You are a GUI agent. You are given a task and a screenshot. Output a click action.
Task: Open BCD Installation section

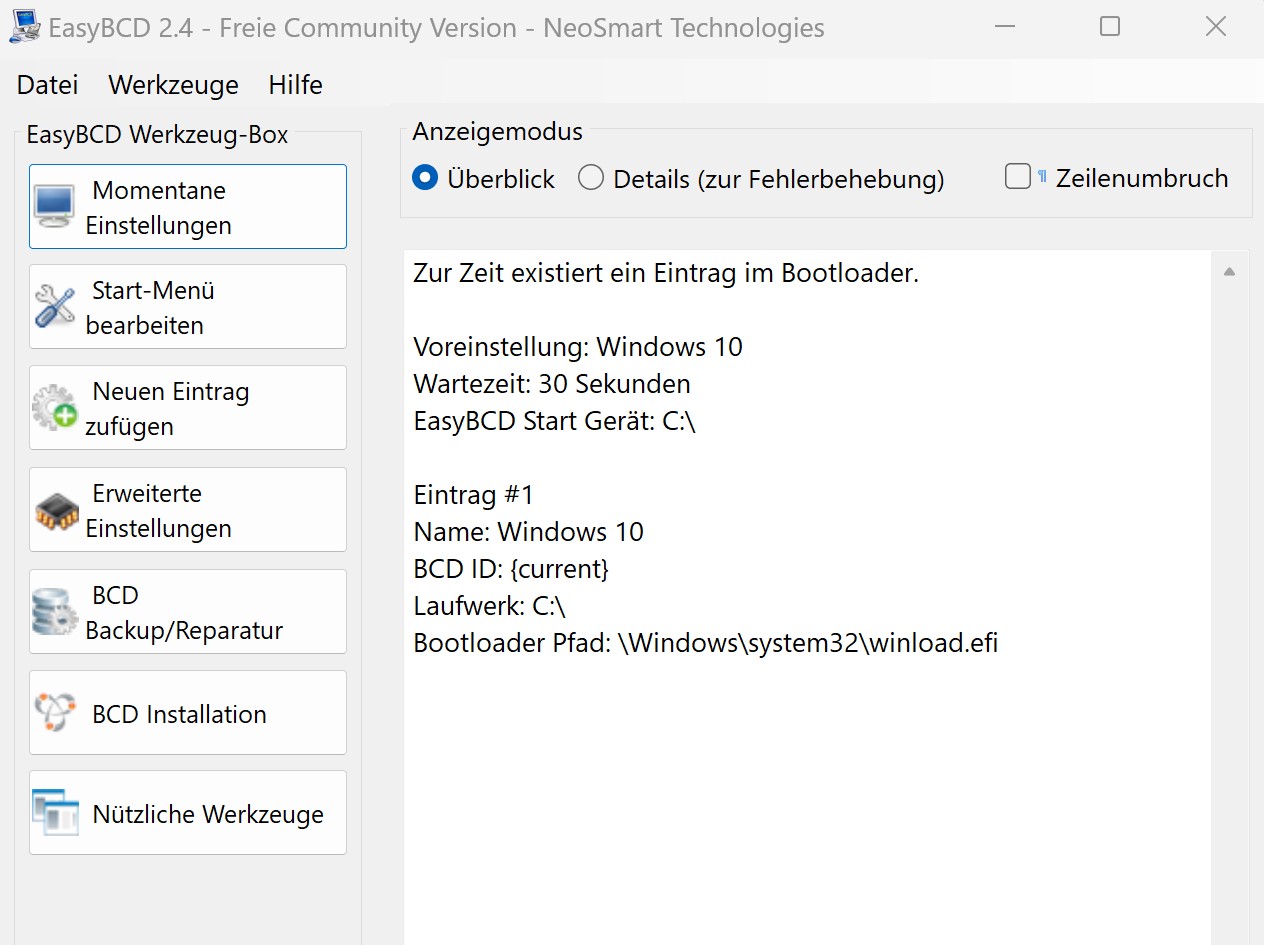coord(188,713)
